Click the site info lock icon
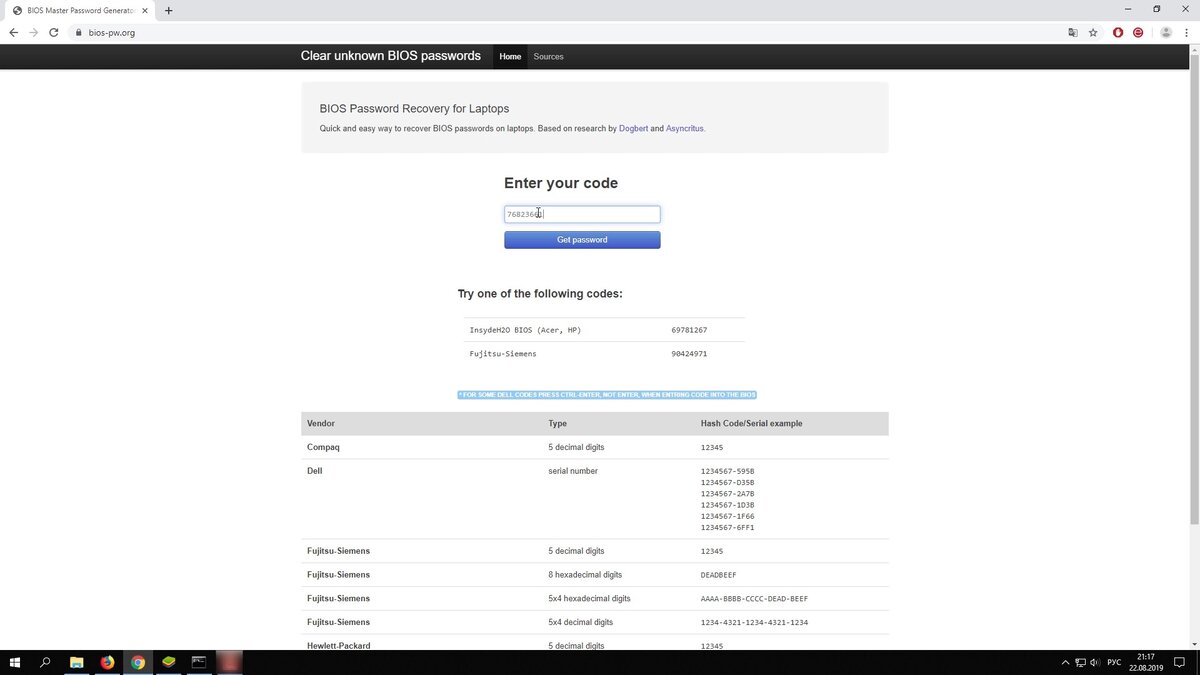Screen dimensions: 1200x675 78,32
